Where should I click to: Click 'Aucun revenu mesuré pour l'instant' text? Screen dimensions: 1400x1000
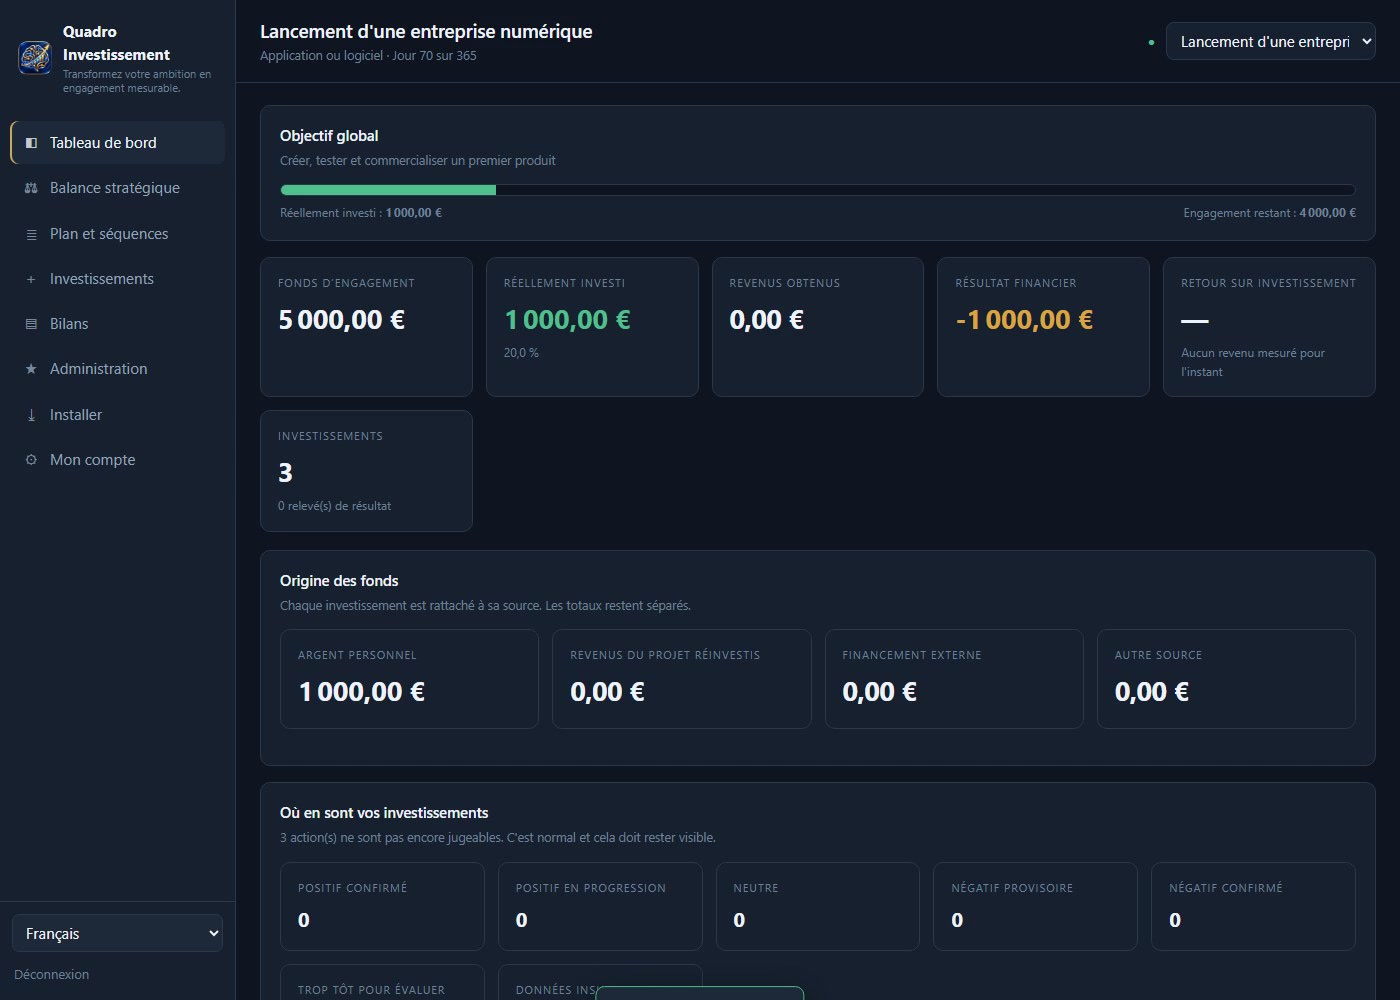[x=1253, y=362]
